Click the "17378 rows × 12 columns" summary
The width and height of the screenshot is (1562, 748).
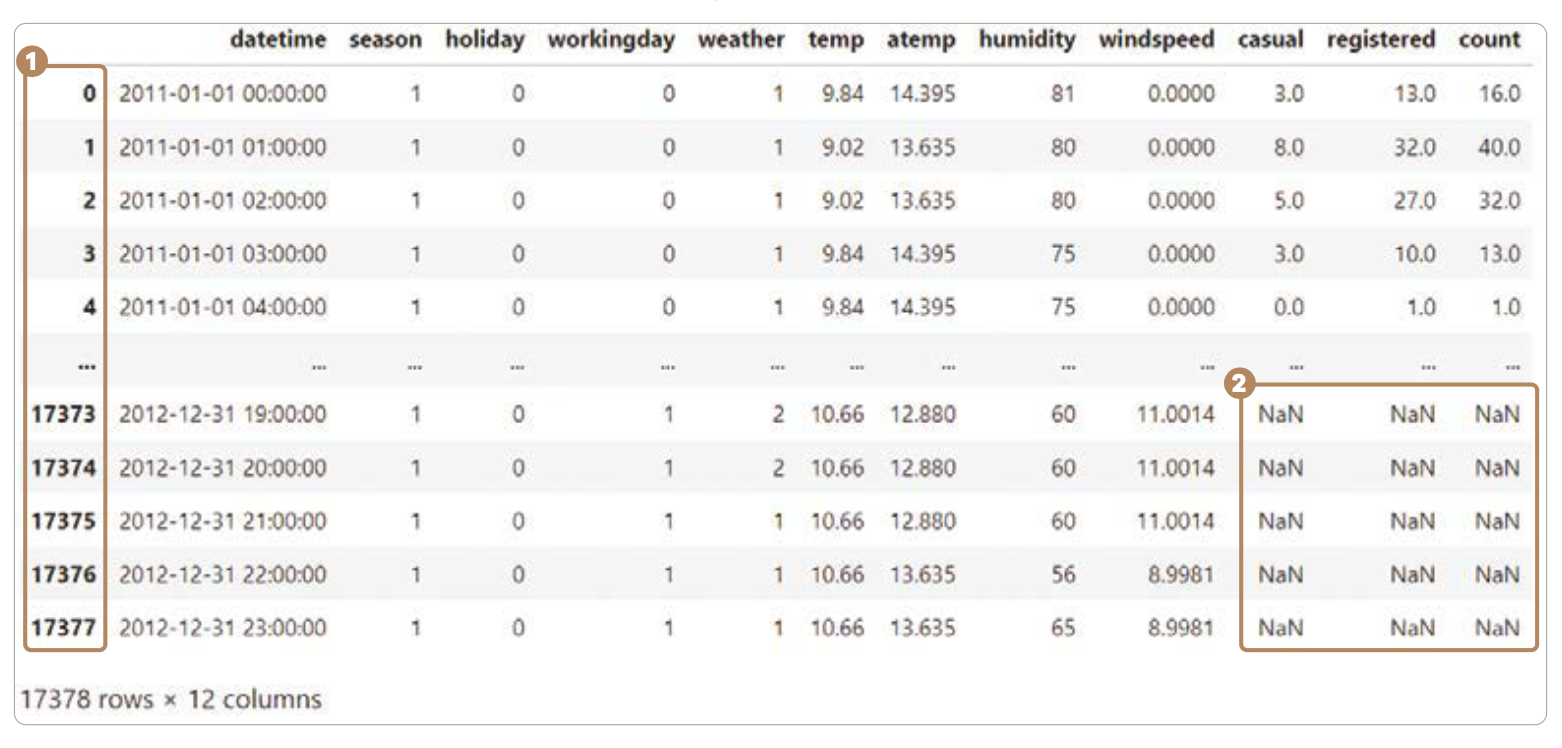pyautogui.click(x=171, y=699)
